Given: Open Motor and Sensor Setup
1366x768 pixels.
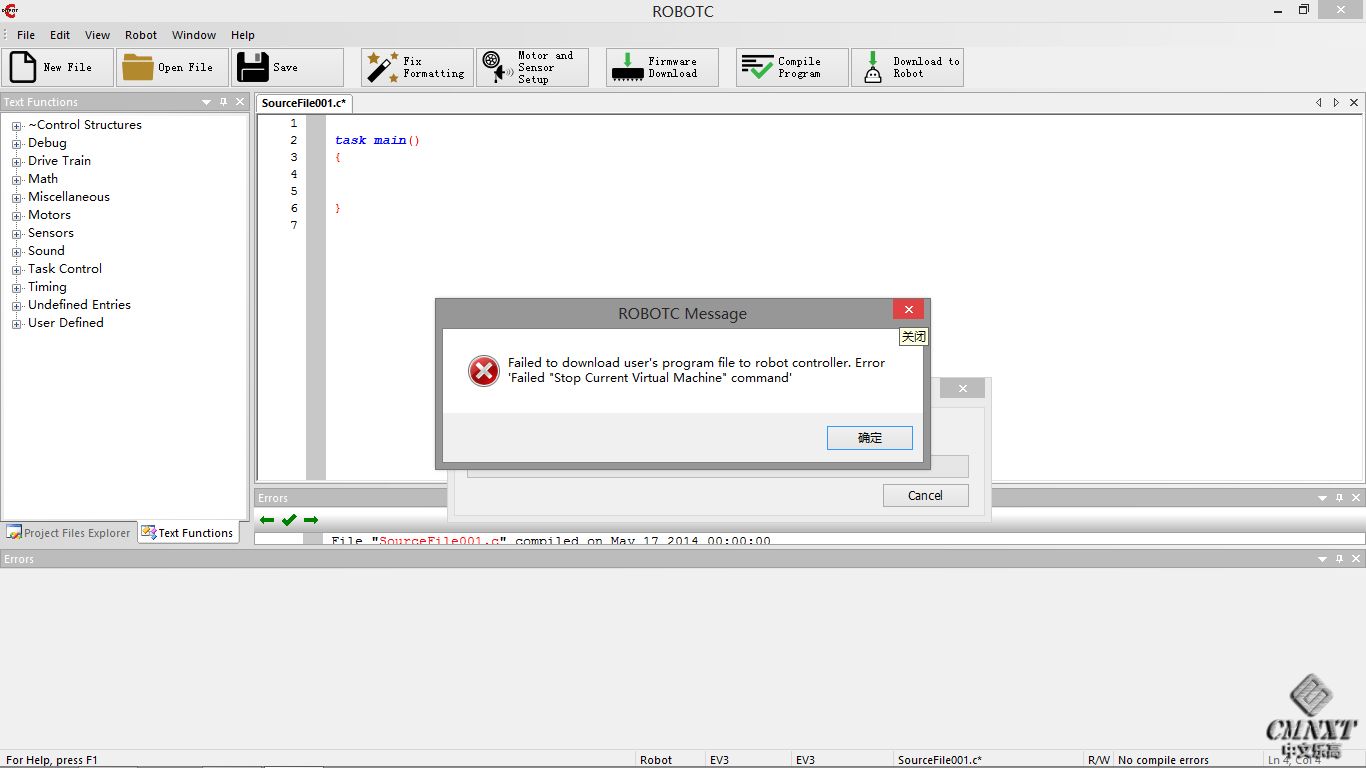Looking at the screenshot, I should 532,67.
